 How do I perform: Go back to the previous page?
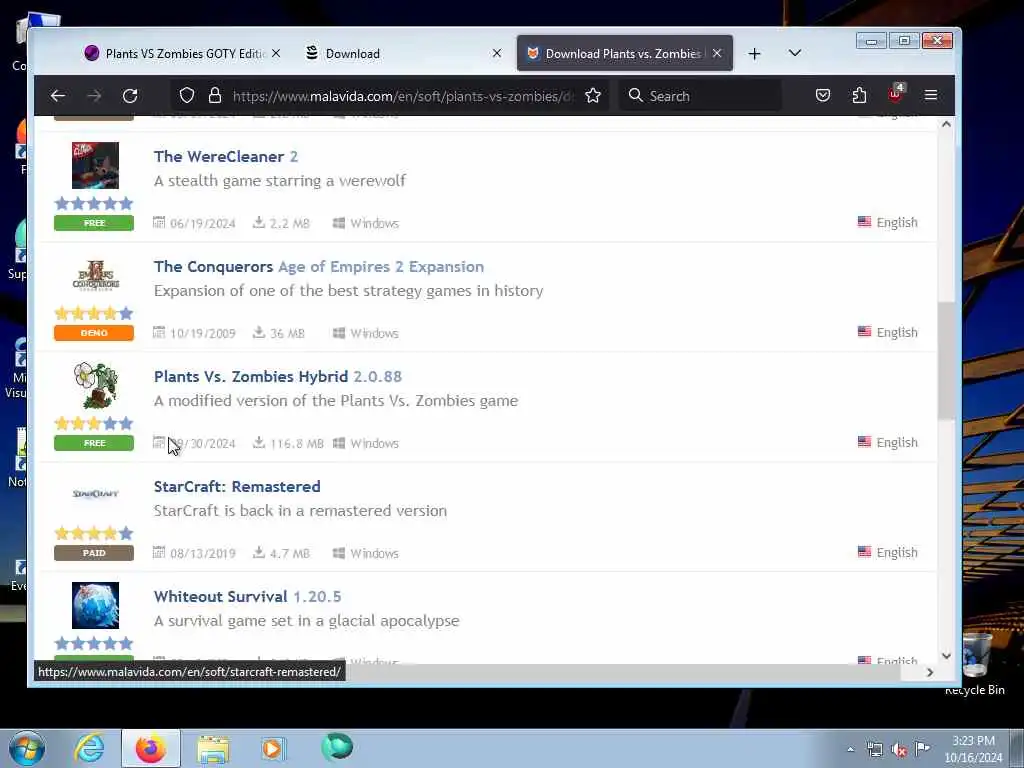(57, 96)
